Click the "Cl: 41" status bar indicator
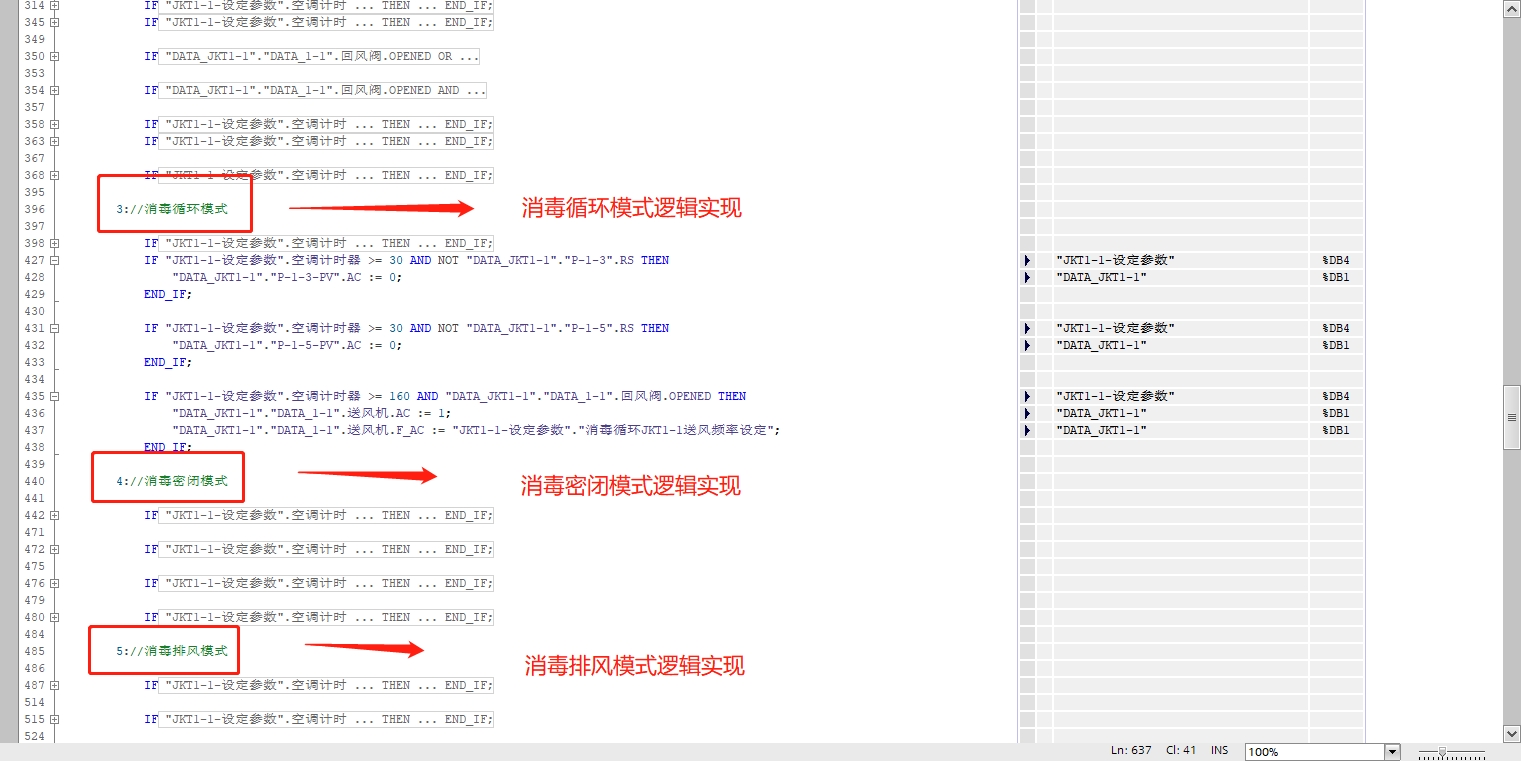 (x=1181, y=750)
